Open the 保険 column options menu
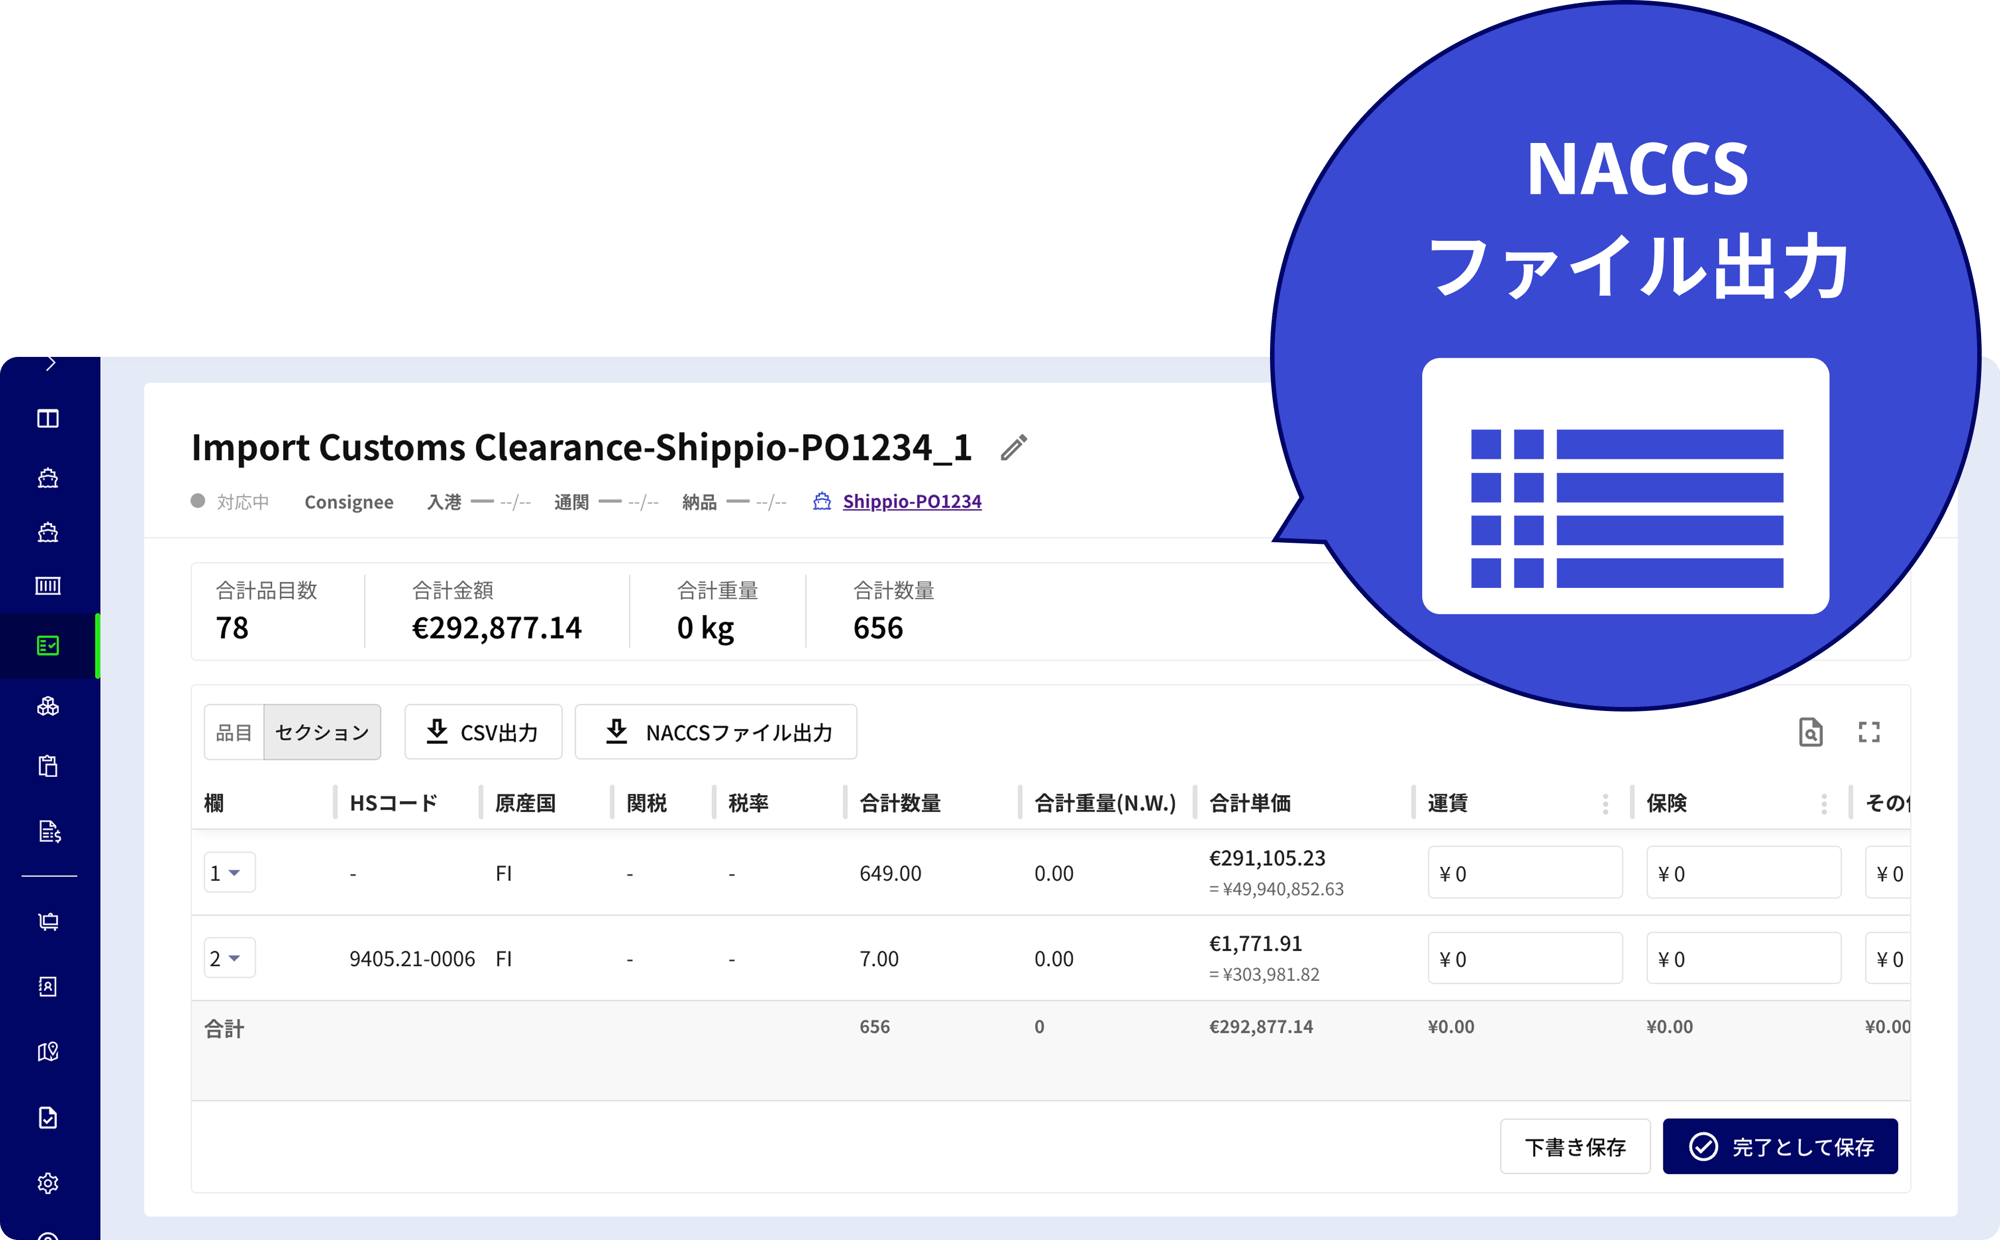2000x1240 pixels. pyautogui.click(x=1824, y=802)
